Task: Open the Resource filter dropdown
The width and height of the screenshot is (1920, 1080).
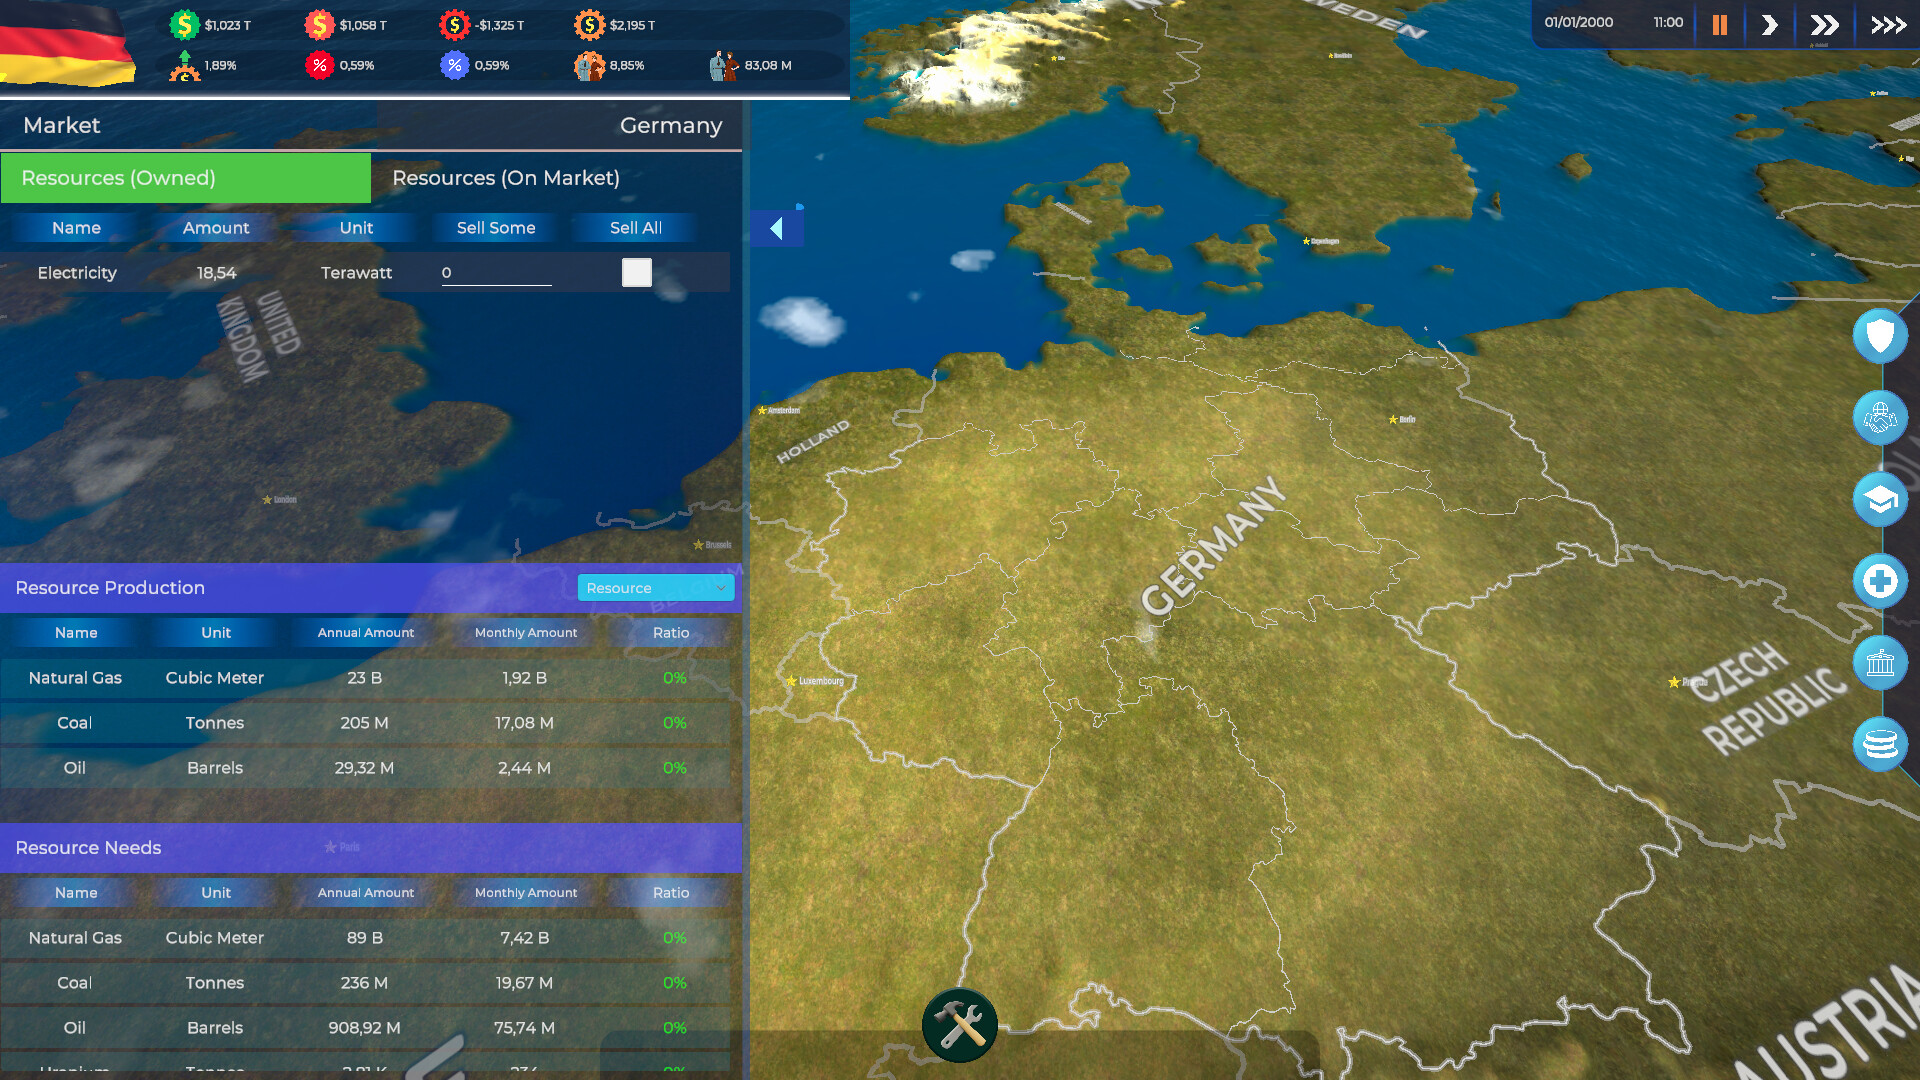Action: coord(655,588)
